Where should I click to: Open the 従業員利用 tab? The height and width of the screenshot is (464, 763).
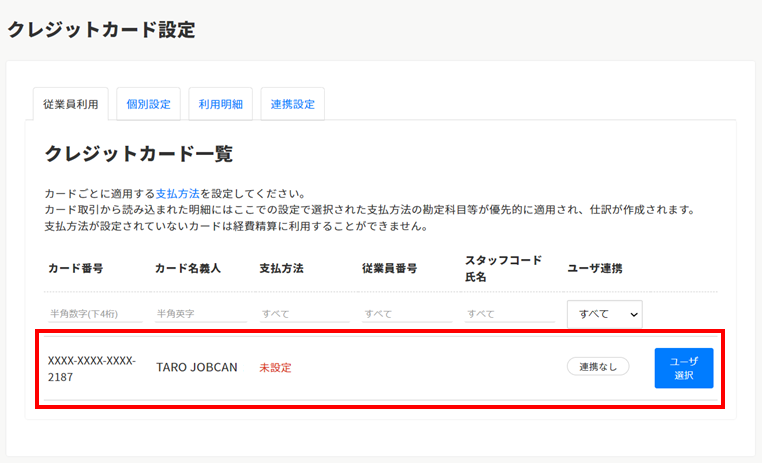click(70, 104)
